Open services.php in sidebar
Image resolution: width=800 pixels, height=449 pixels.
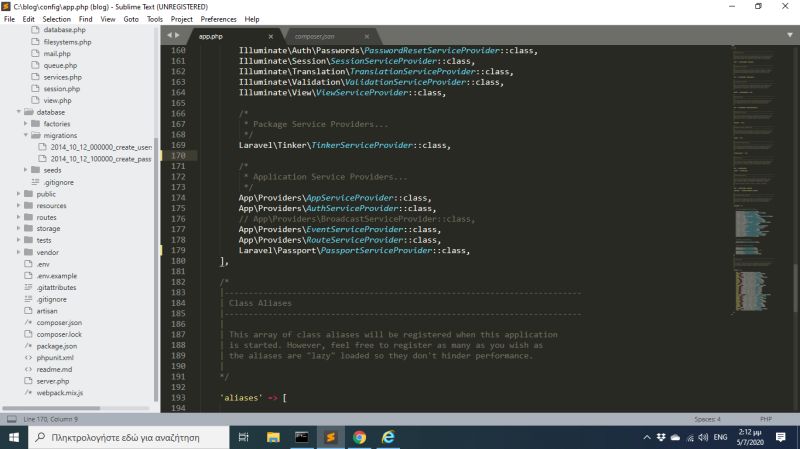62,77
